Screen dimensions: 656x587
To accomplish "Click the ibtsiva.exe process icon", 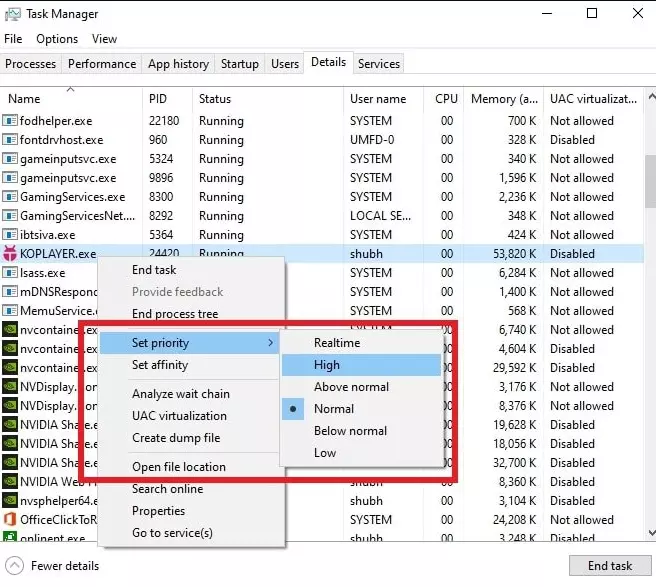I will click(10, 234).
